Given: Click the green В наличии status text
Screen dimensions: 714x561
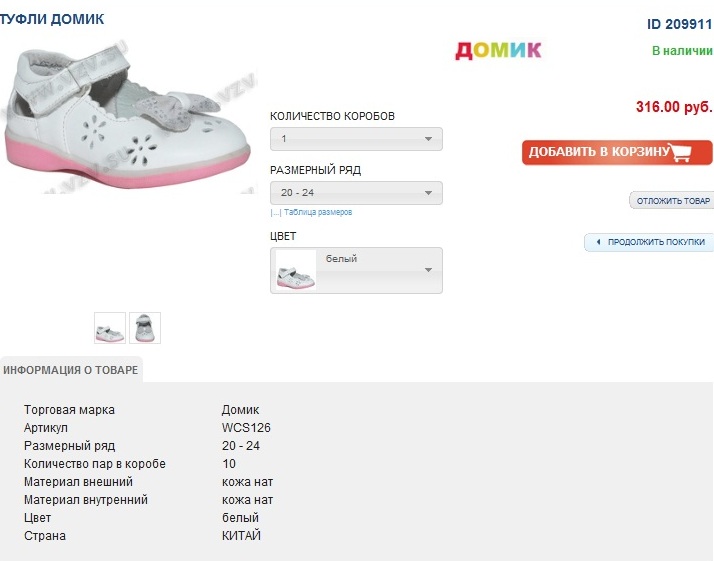Looking at the screenshot, I should point(681,51).
